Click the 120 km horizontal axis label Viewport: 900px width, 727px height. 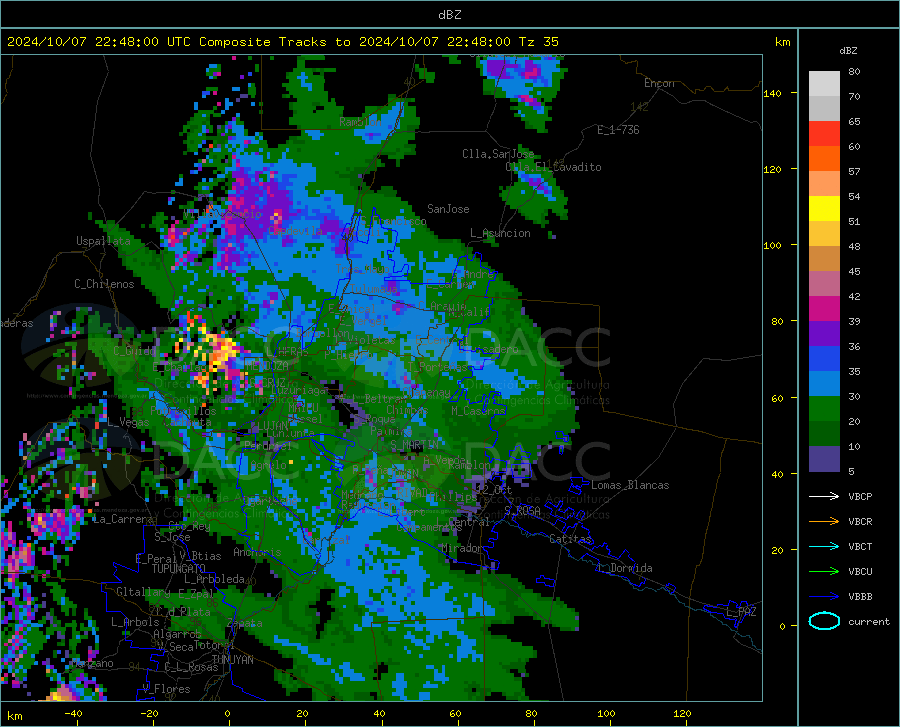(682, 714)
